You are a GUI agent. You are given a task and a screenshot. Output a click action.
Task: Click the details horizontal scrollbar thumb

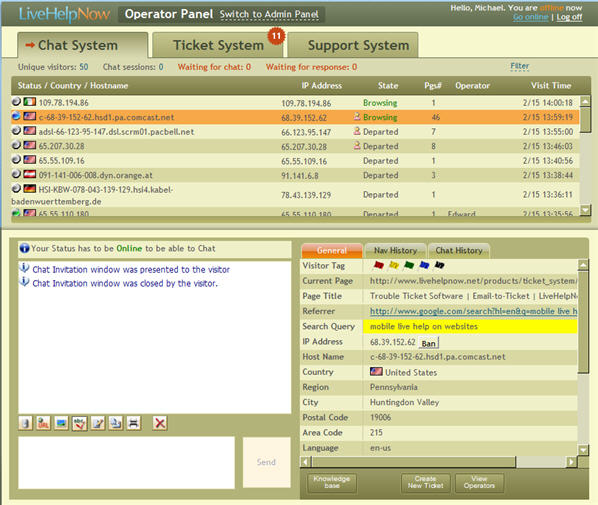[x=414, y=462]
